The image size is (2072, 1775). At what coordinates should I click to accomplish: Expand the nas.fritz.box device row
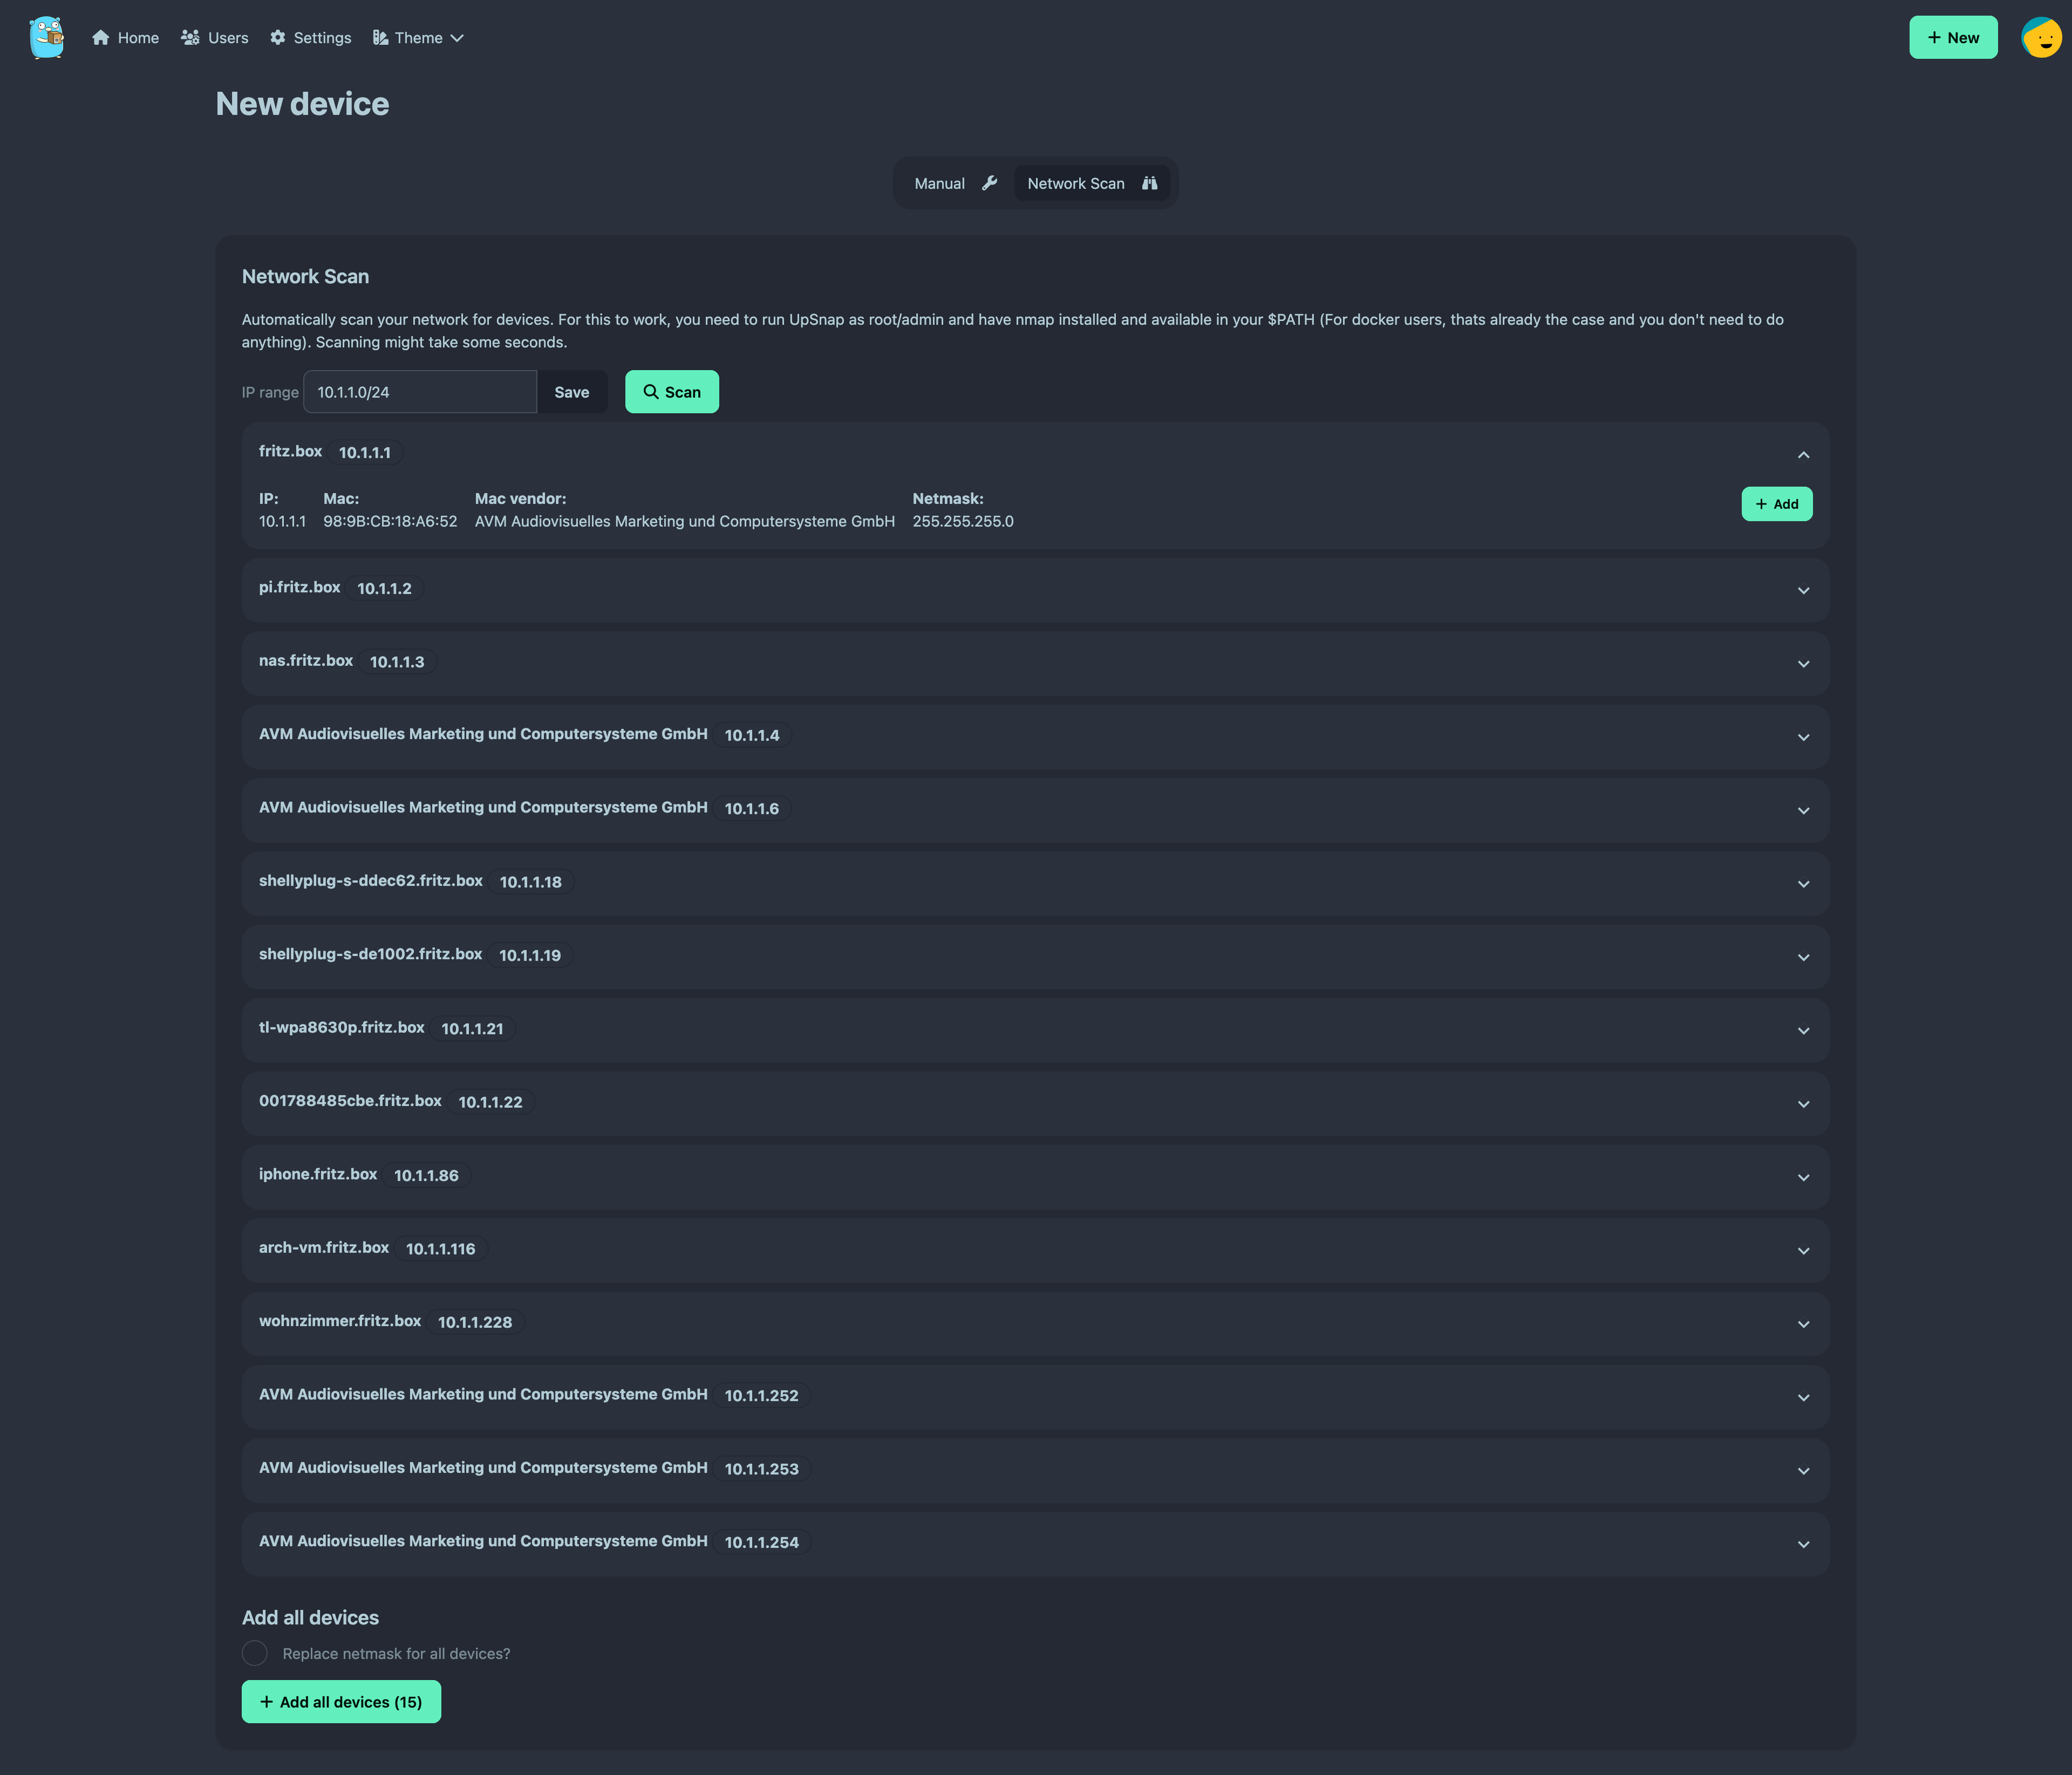1803,664
